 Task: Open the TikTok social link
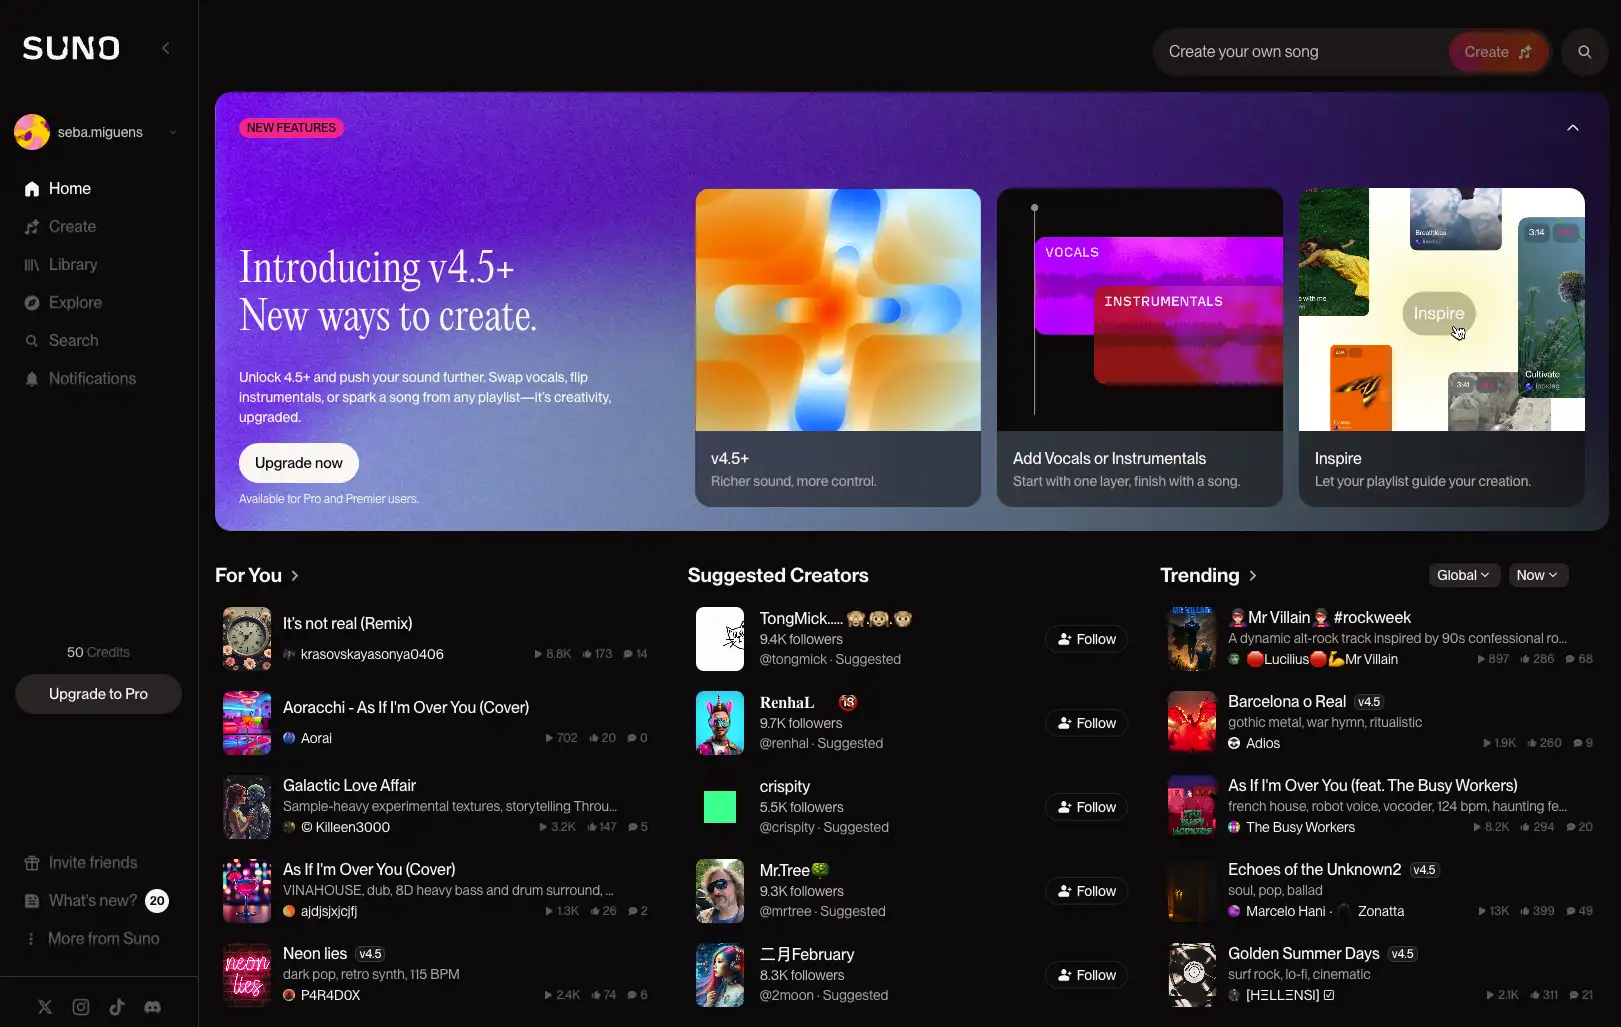point(117,1007)
